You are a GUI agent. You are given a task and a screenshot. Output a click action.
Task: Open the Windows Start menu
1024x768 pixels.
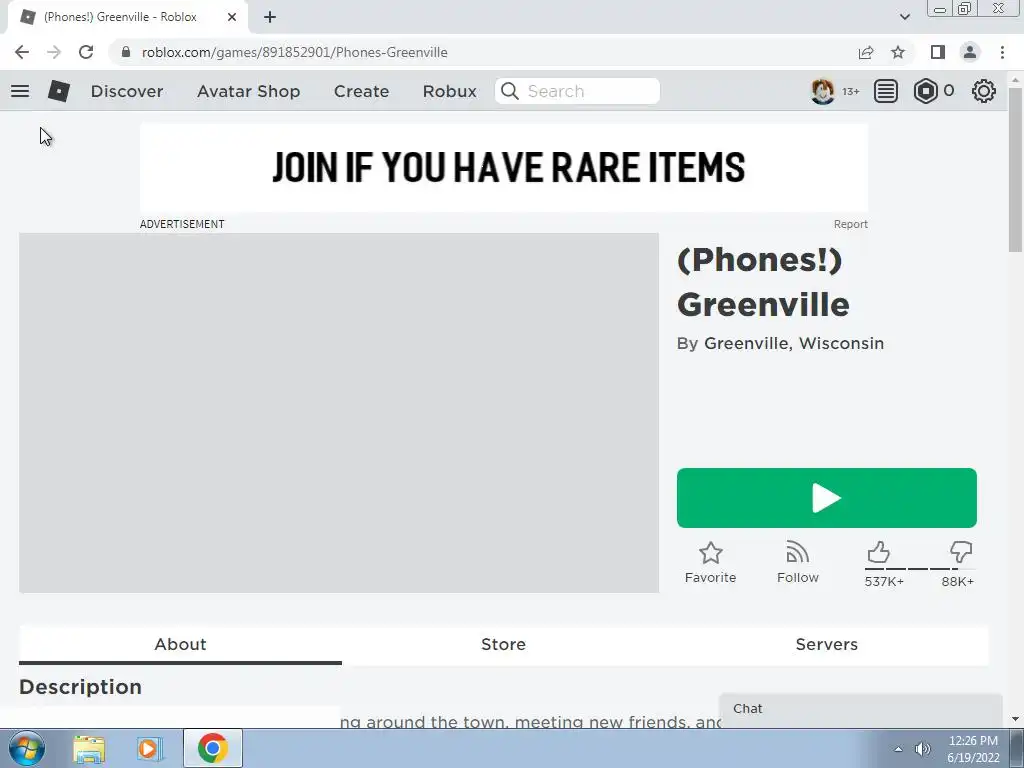pos(26,748)
